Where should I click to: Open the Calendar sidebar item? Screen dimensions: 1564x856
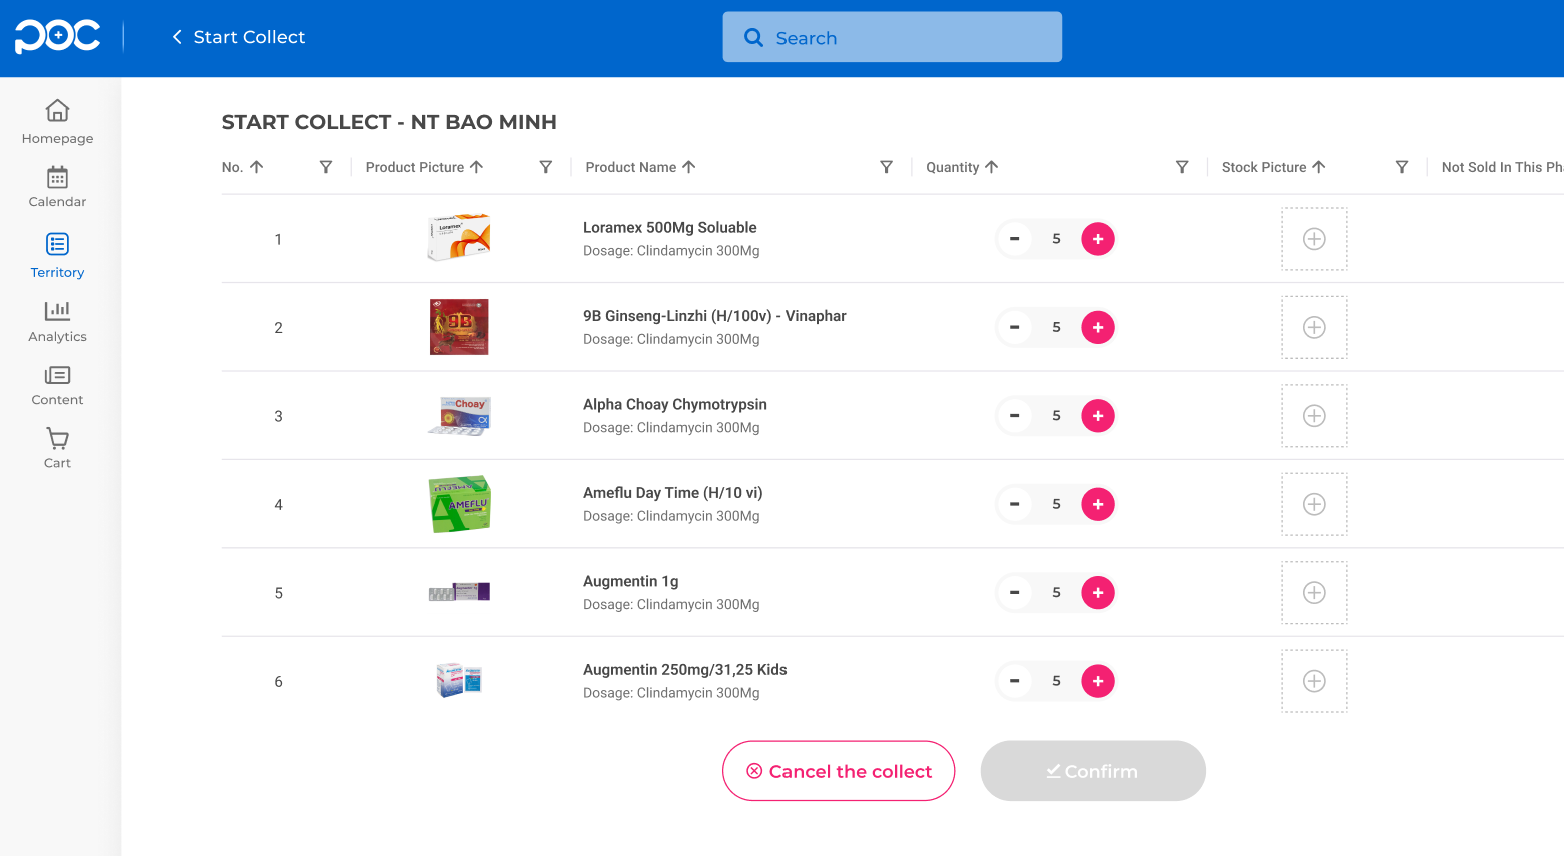(x=57, y=187)
